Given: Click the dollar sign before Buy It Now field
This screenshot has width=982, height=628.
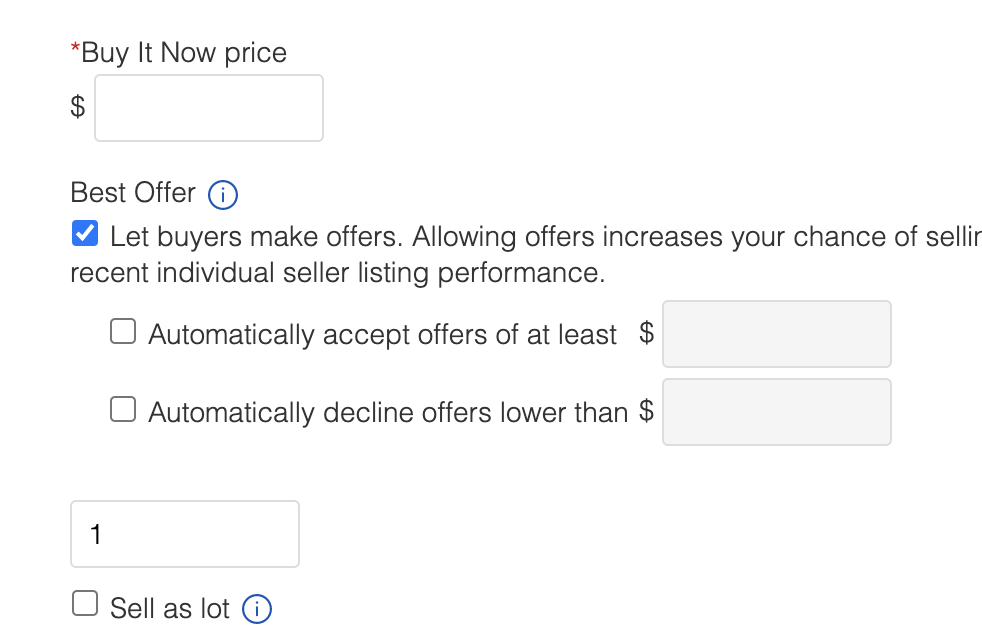Looking at the screenshot, I should click(78, 106).
